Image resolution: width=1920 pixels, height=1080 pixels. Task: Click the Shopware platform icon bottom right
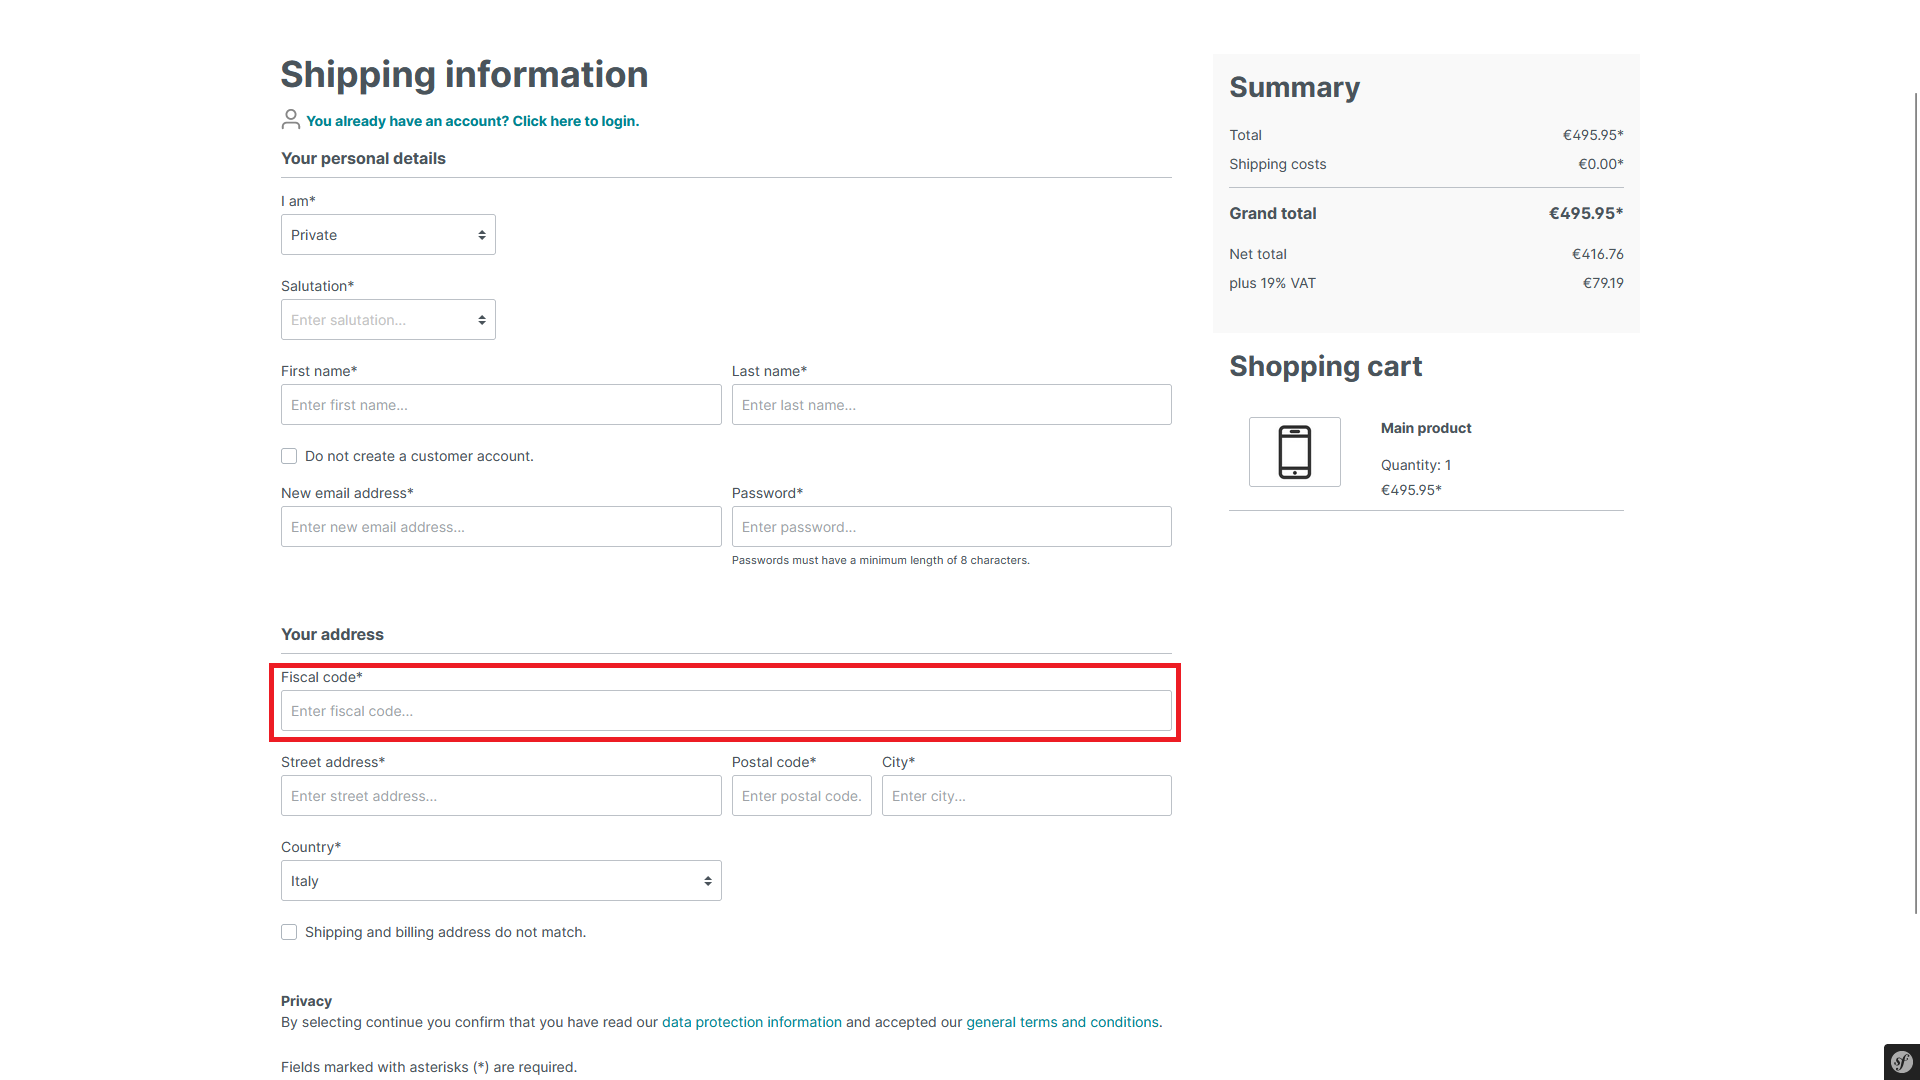(1902, 1063)
